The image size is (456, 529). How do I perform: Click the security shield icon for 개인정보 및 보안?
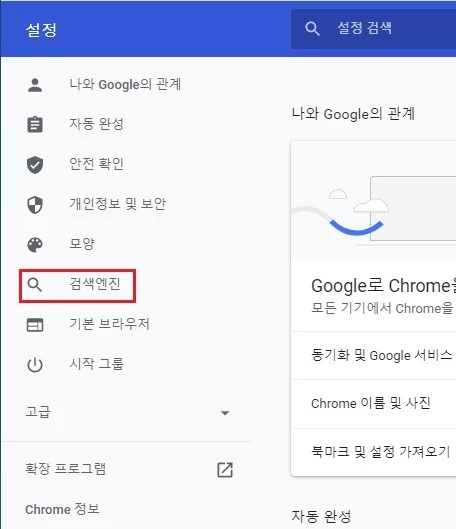click(35, 205)
